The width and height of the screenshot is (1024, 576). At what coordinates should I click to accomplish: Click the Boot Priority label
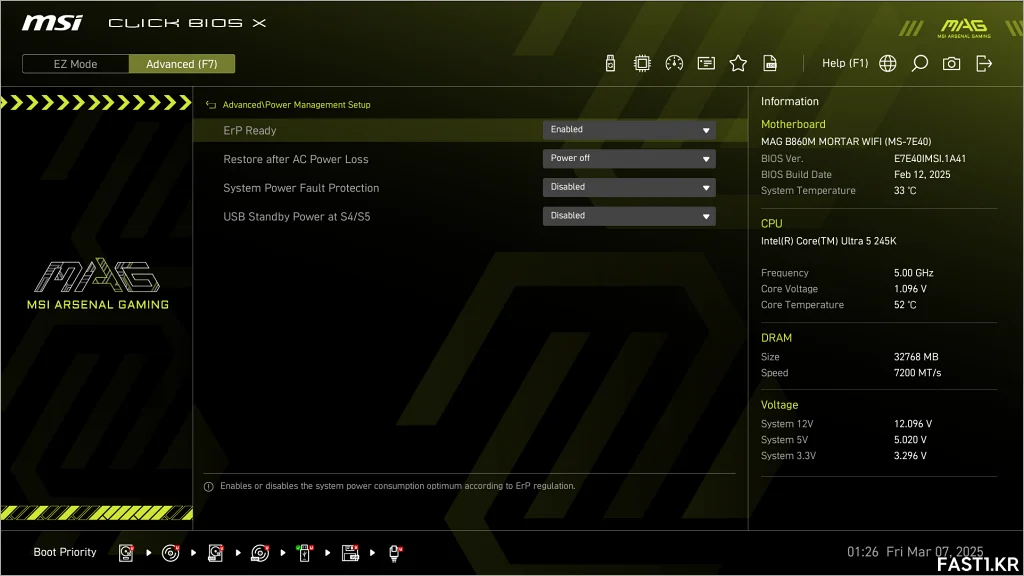point(65,552)
